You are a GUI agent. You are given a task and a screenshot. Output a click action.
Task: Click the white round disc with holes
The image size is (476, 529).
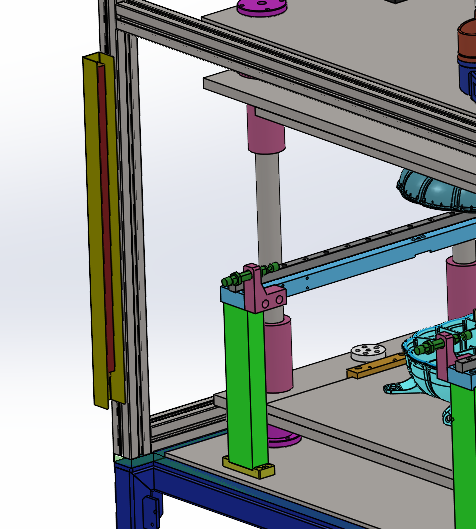point(368,352)
